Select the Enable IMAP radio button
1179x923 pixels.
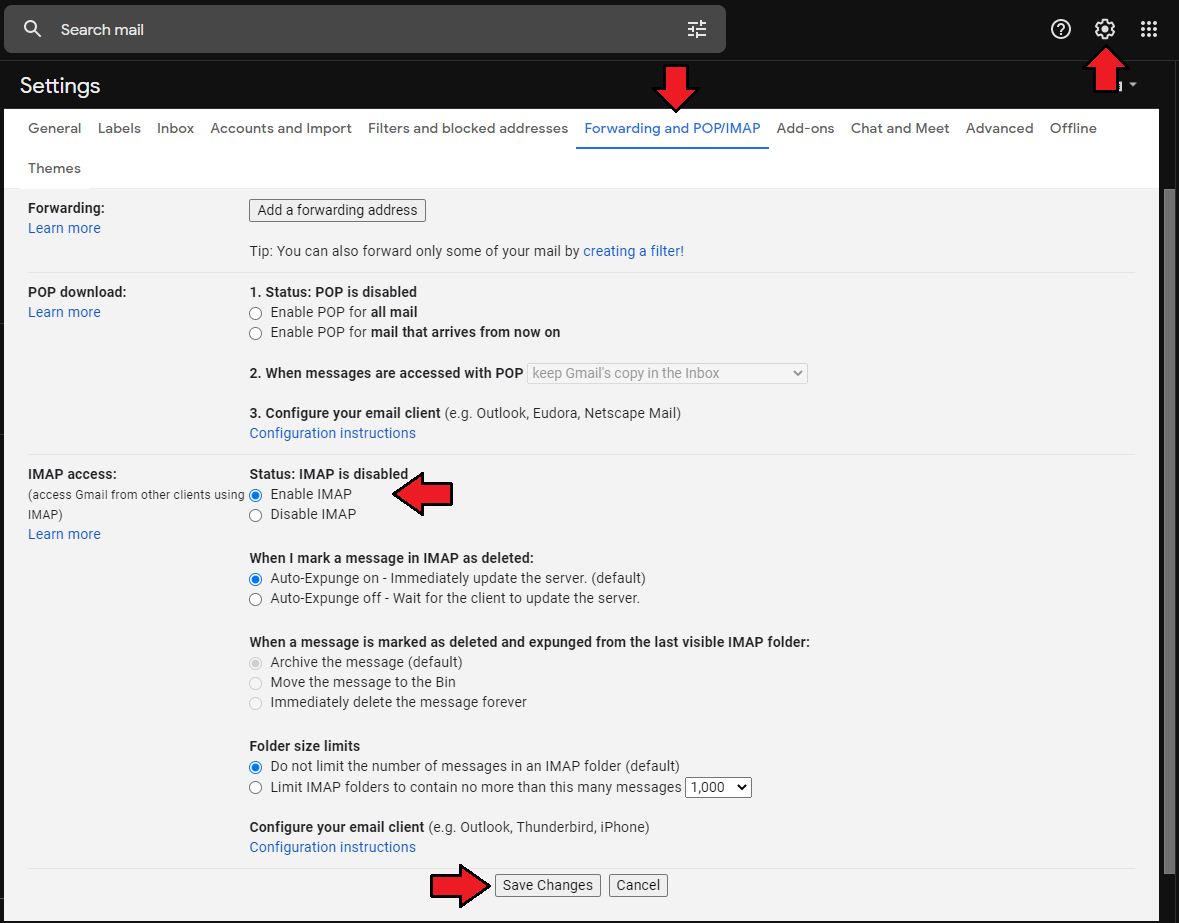click(x=256, y=495)
